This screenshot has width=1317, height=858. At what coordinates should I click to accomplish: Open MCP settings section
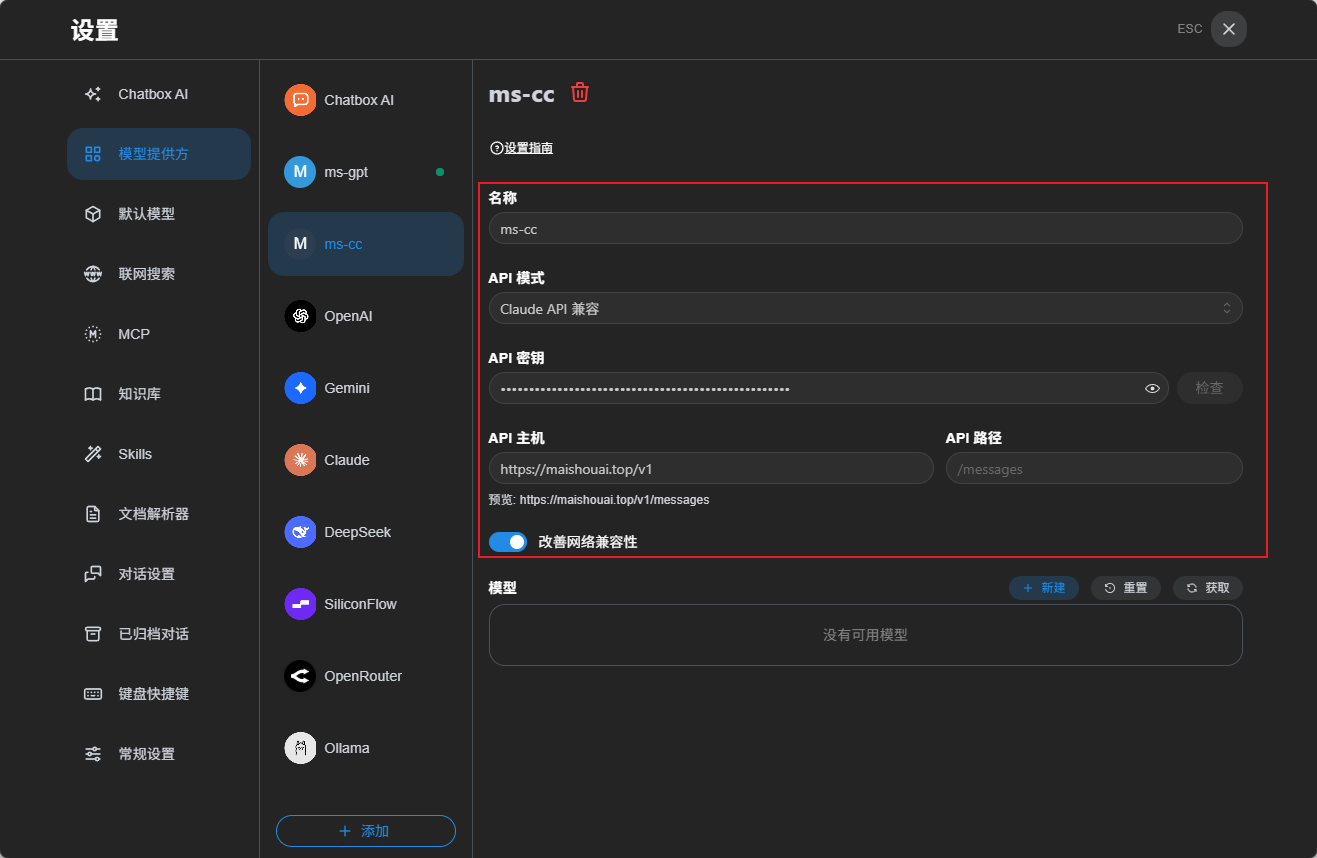(159, 334)
